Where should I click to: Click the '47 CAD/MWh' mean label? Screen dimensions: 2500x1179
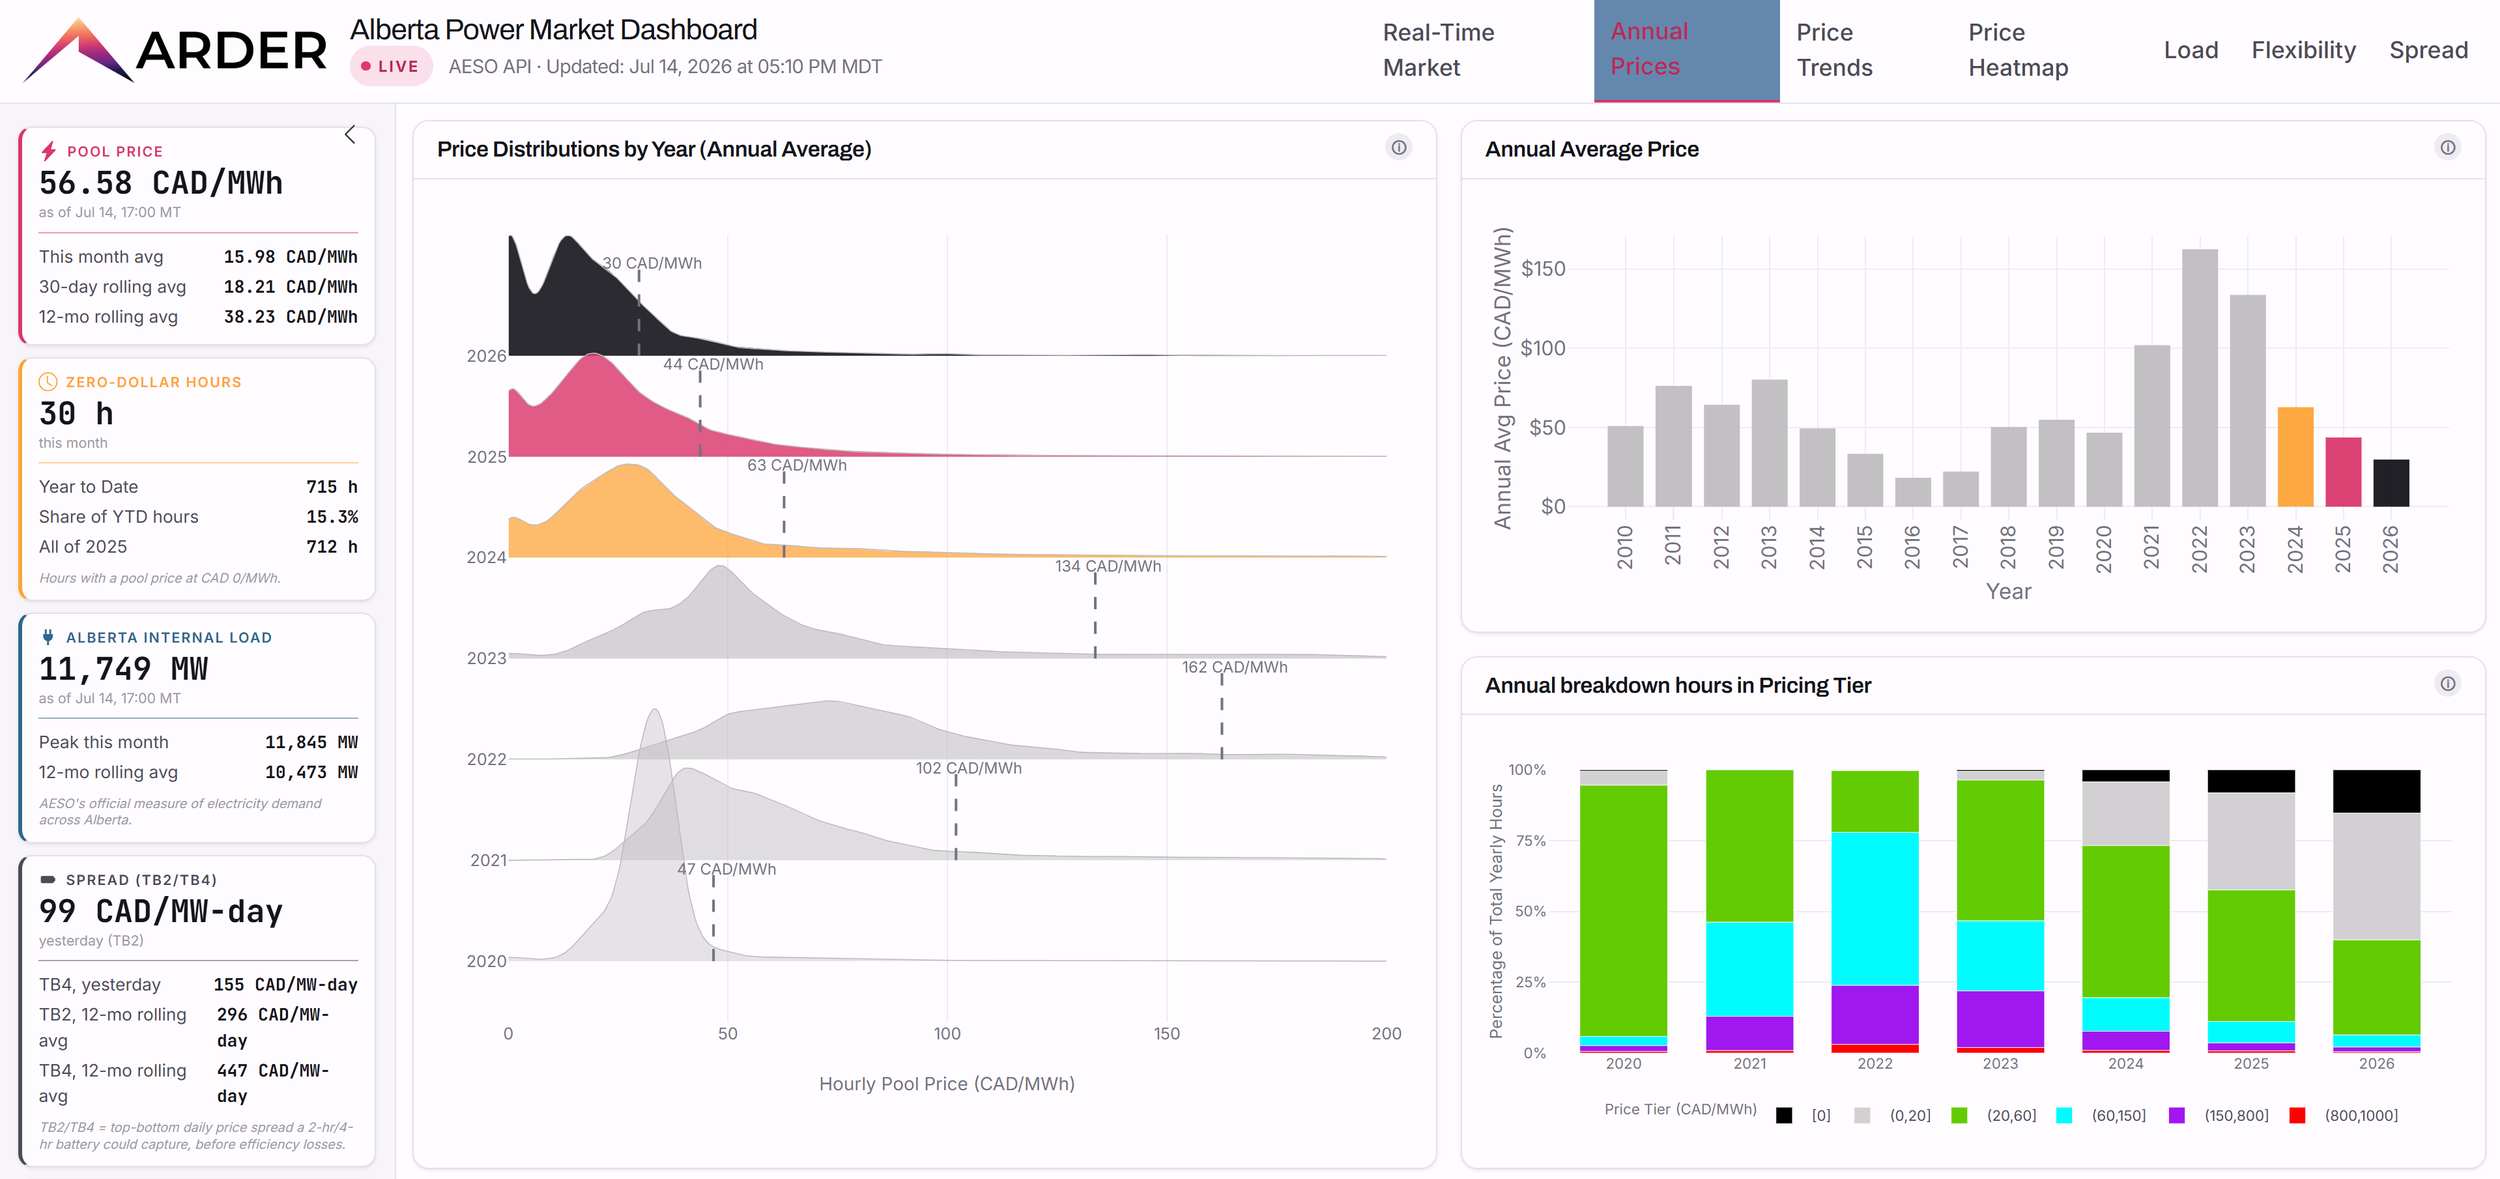[726, 869]
